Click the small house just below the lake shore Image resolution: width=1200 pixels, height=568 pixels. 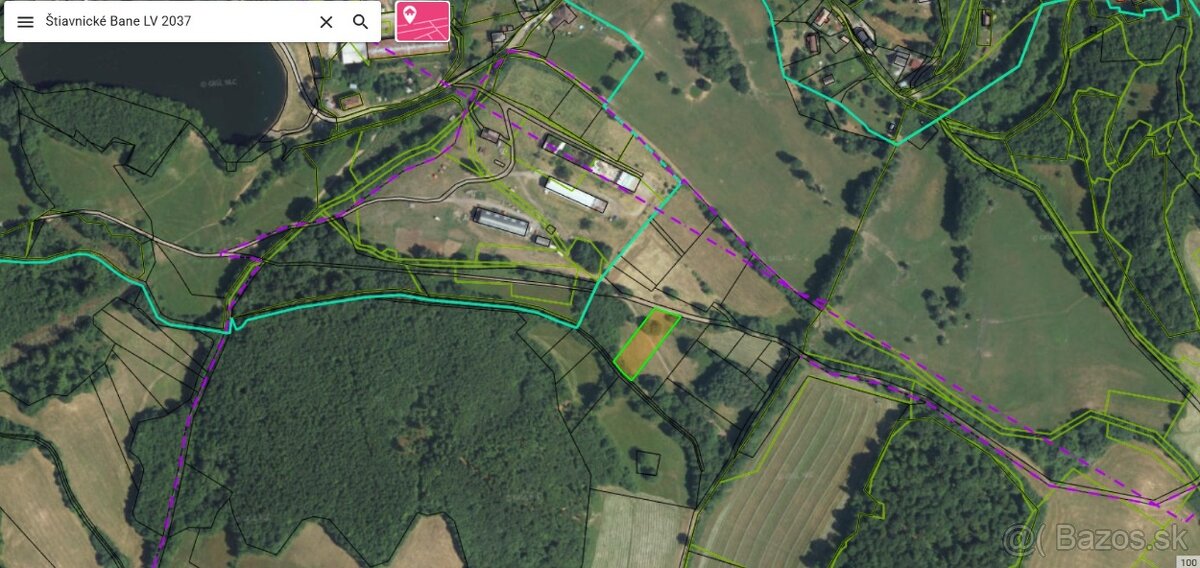coord(348,101)
